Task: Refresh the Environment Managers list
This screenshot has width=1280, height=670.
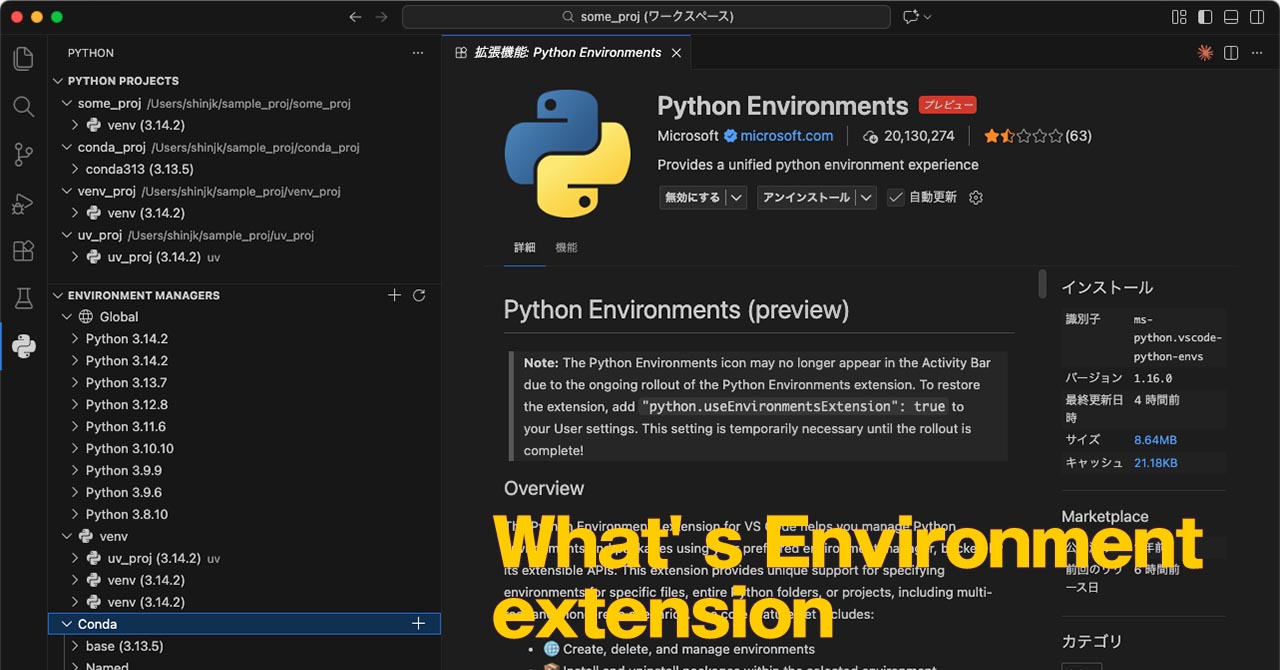Action: point(419,294)
